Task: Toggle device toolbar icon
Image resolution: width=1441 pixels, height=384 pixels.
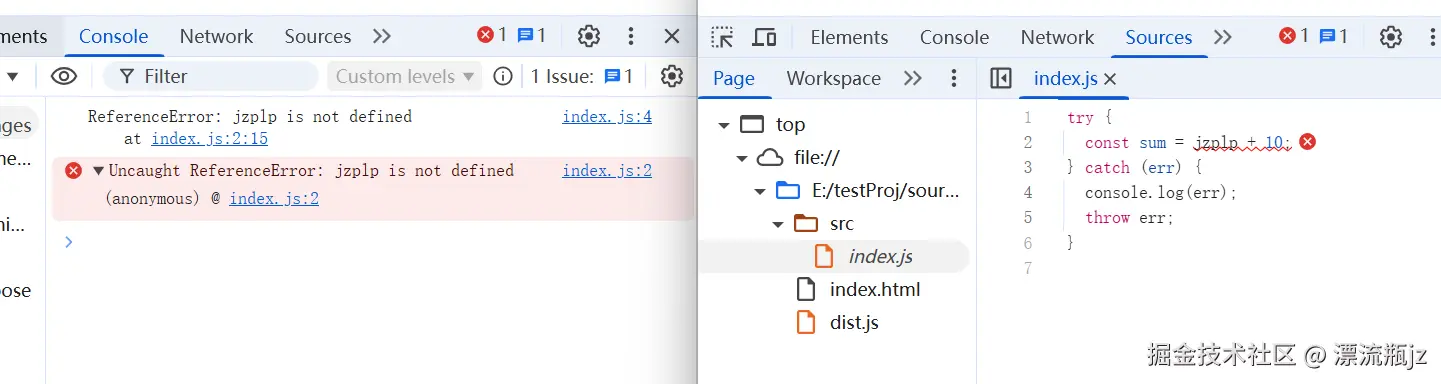Action: pyautogui.click(x=764, y=37)
